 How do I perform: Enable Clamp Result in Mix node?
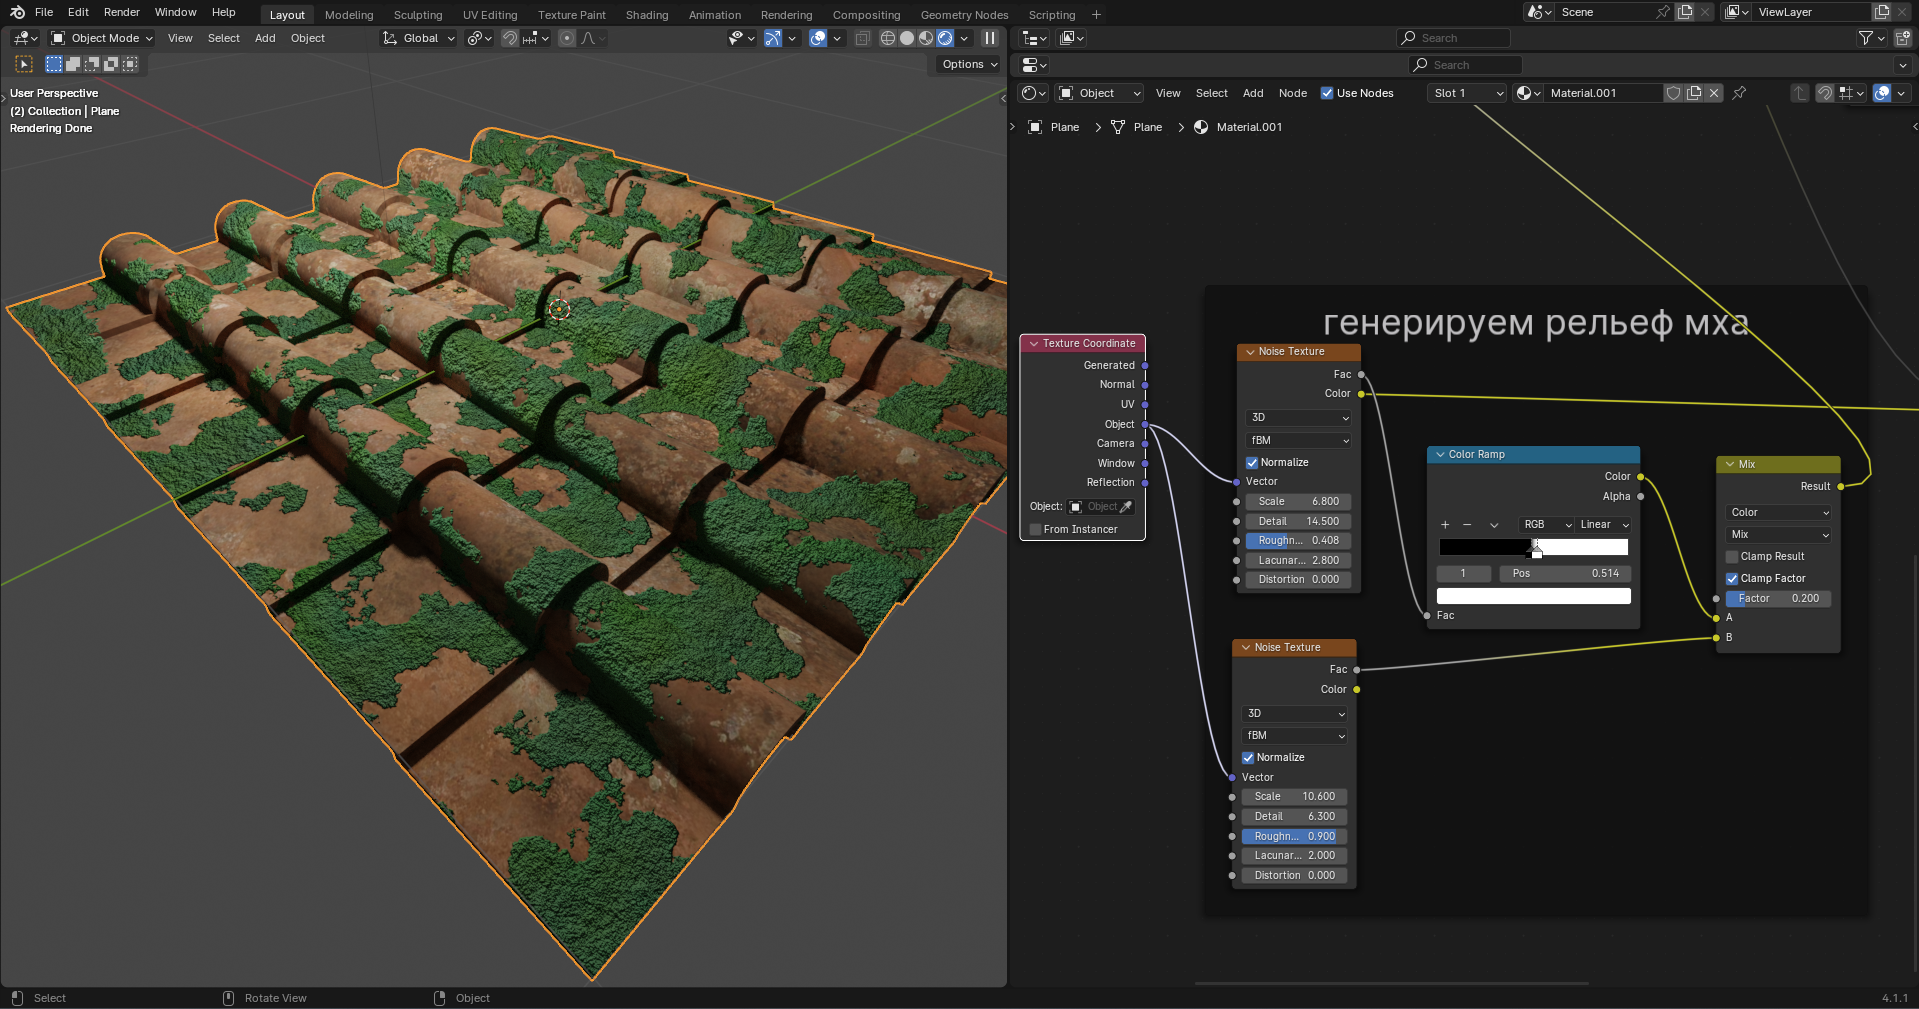pos(1732,556)
